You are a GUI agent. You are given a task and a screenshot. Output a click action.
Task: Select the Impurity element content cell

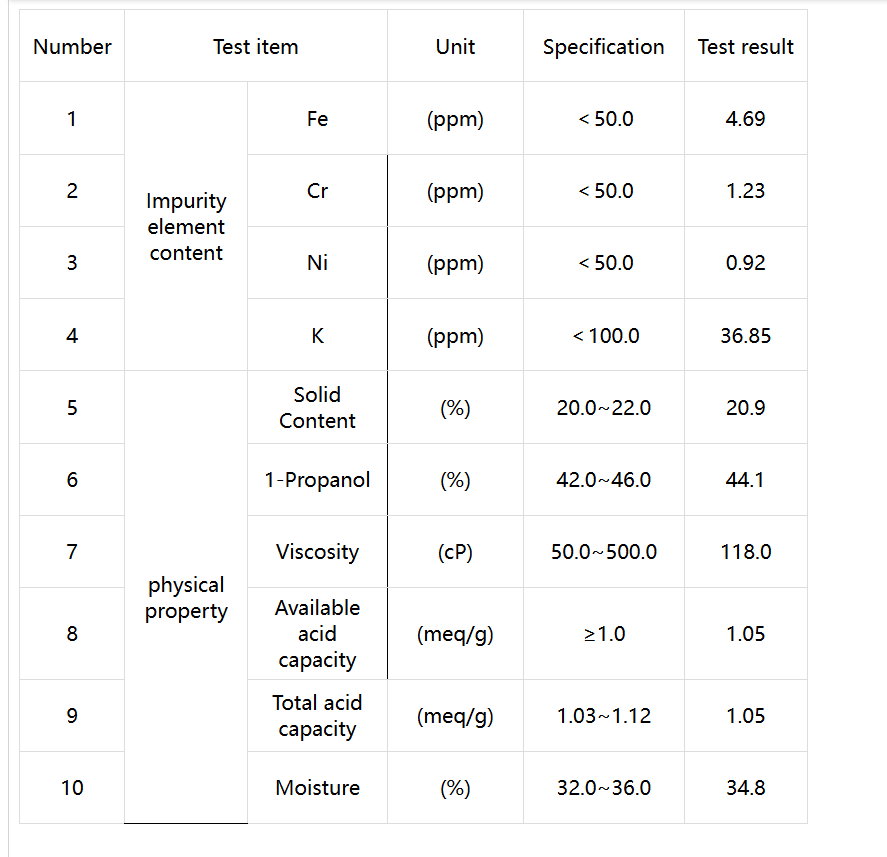(x=186, y=226)
